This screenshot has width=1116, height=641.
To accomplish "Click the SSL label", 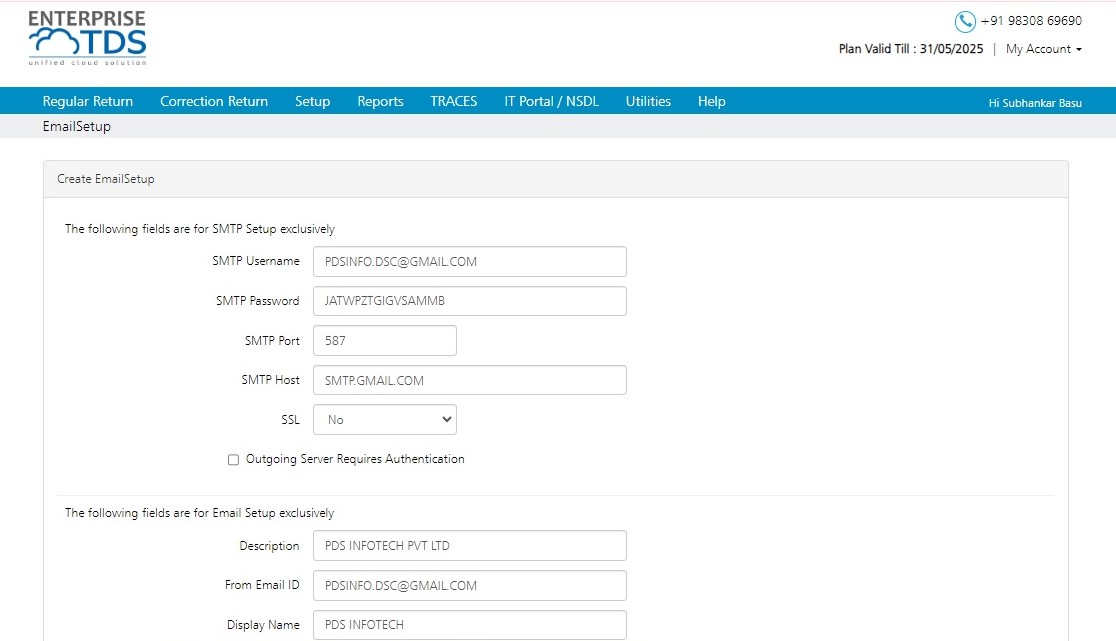I will pyautogui.click(x=290, y=420).
